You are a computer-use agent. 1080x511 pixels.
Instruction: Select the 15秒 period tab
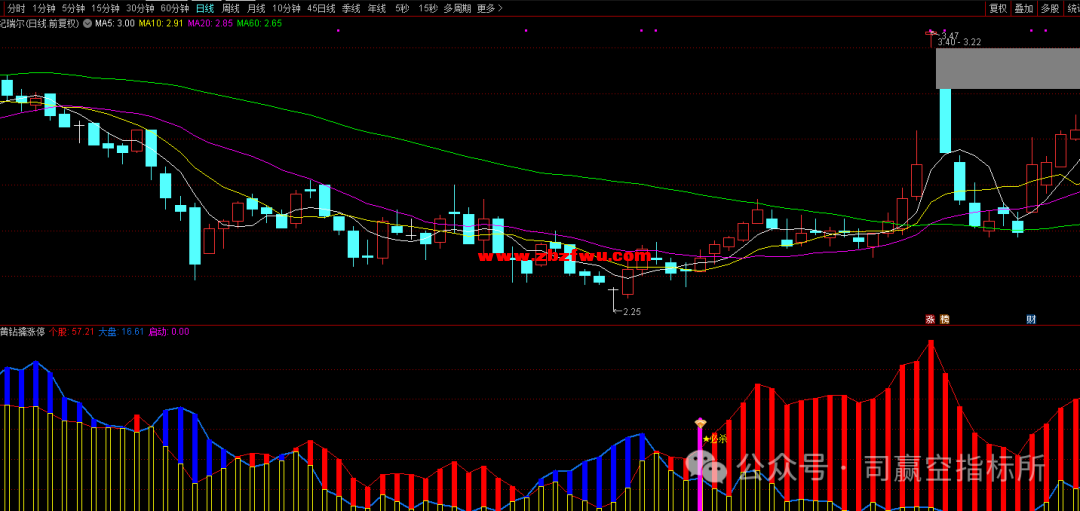coord(428,9)
